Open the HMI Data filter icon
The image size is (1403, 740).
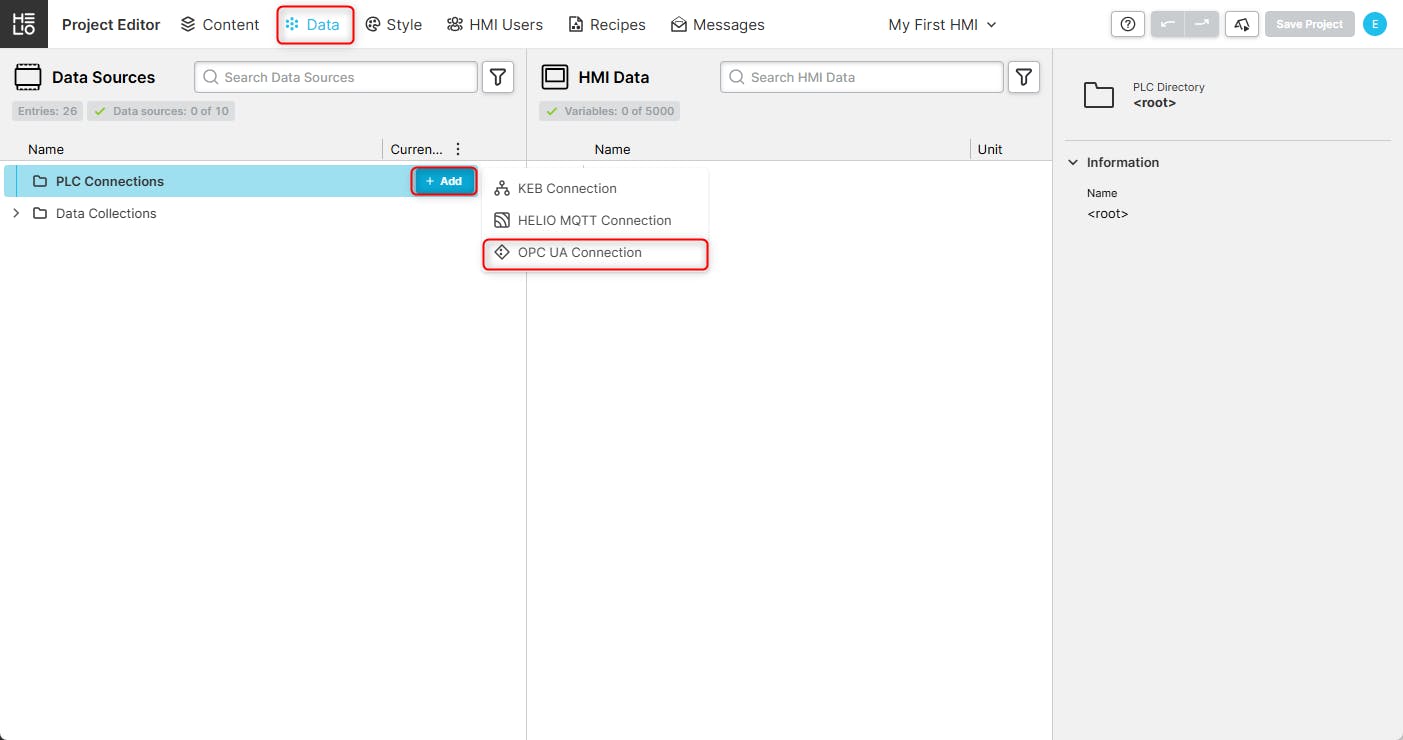point(1024,77)
